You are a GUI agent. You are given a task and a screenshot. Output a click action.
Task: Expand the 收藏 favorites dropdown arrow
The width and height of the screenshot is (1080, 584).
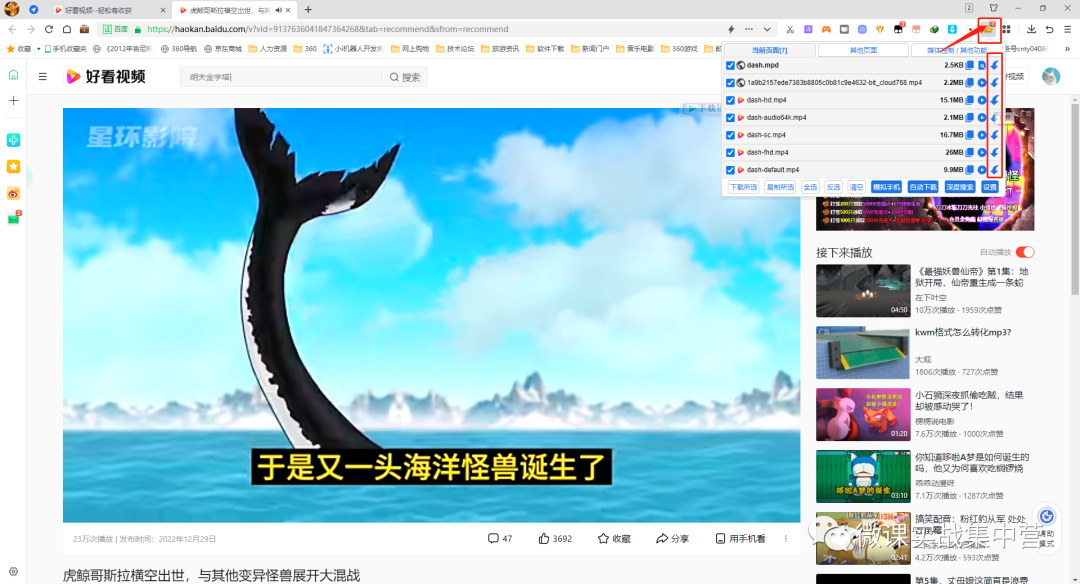click(39, 49)
